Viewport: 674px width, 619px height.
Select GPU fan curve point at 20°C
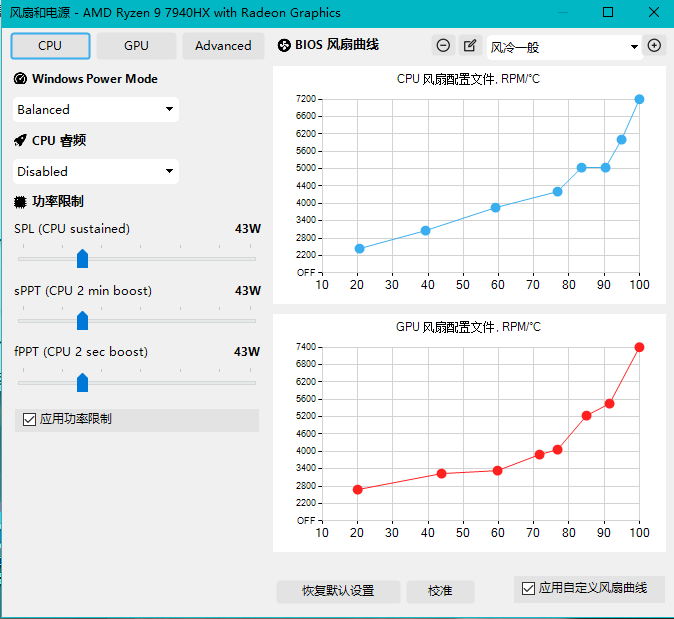pos(358,490)
